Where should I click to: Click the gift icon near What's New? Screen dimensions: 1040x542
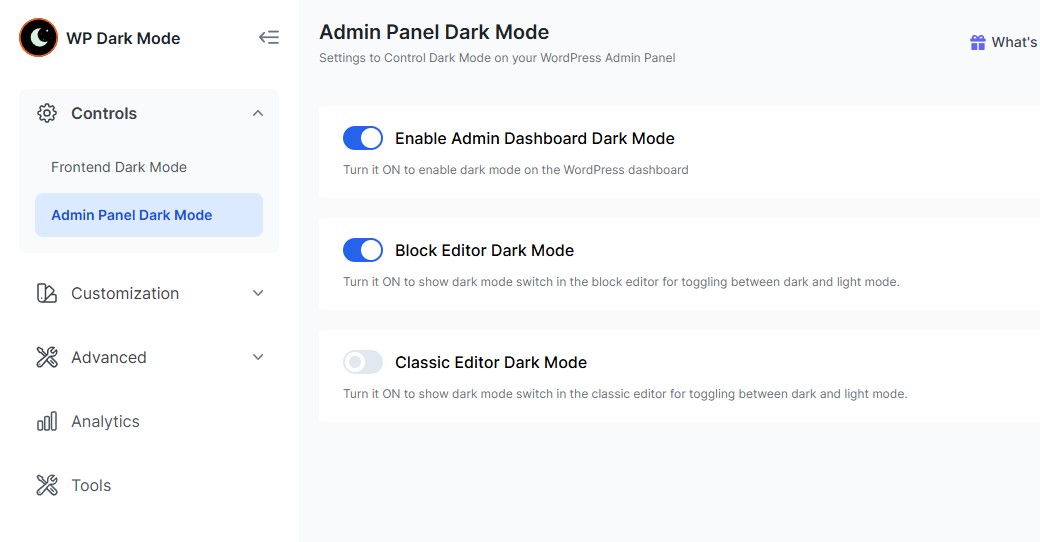[x=978, y=42]
